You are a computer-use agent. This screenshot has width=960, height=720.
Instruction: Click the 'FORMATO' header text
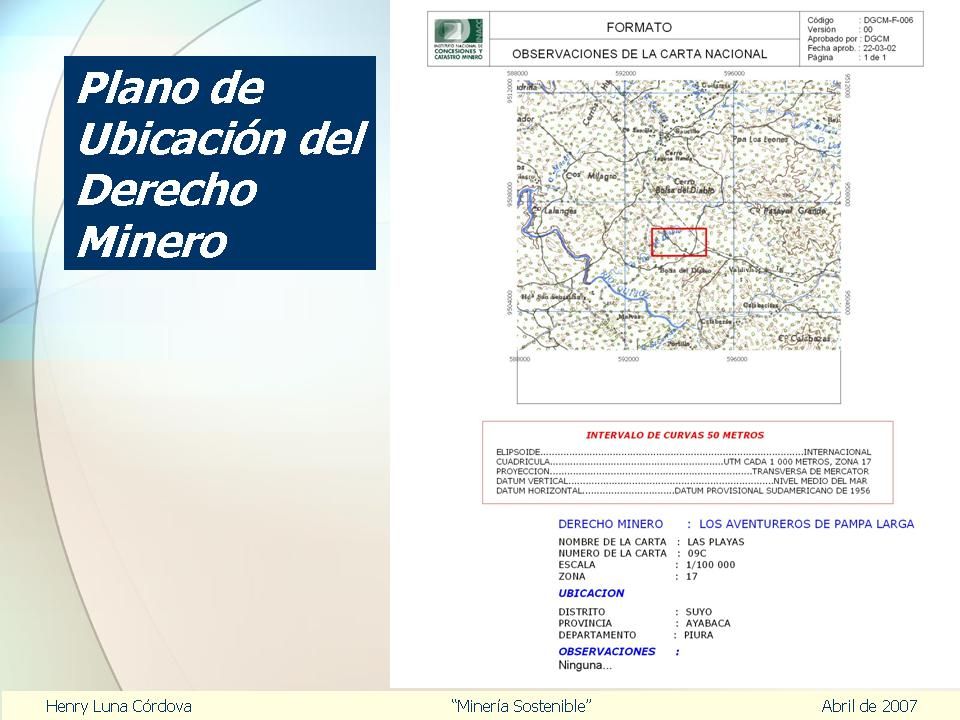pos(639,27)
